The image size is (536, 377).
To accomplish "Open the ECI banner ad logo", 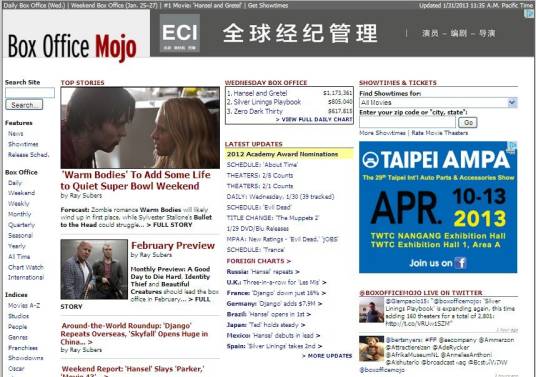I will pyautogui.click(x=180, y=33).
